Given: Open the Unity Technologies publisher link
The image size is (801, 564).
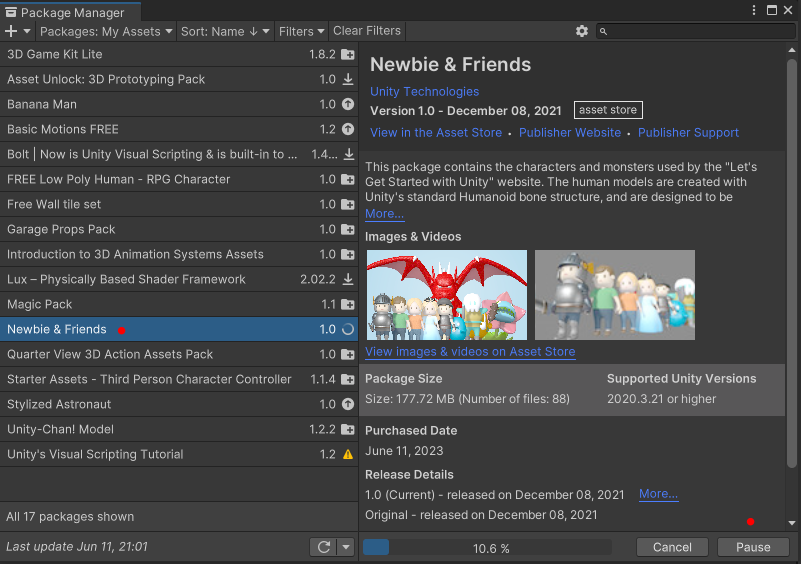Looking at the screenshot, I should [425, 91].
